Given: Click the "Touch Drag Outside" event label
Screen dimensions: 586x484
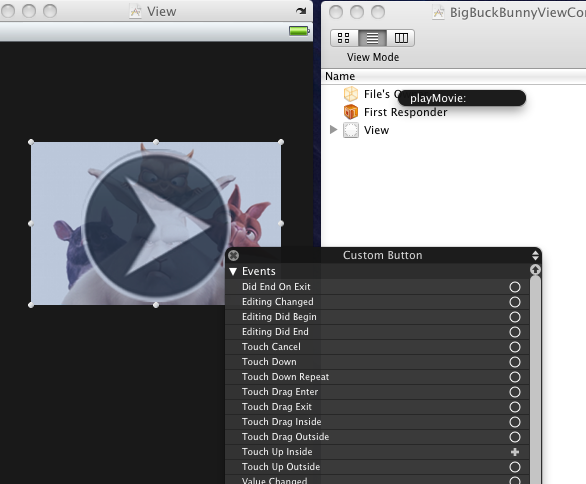Looking at the screenshot, I should (x=286, y=437).
